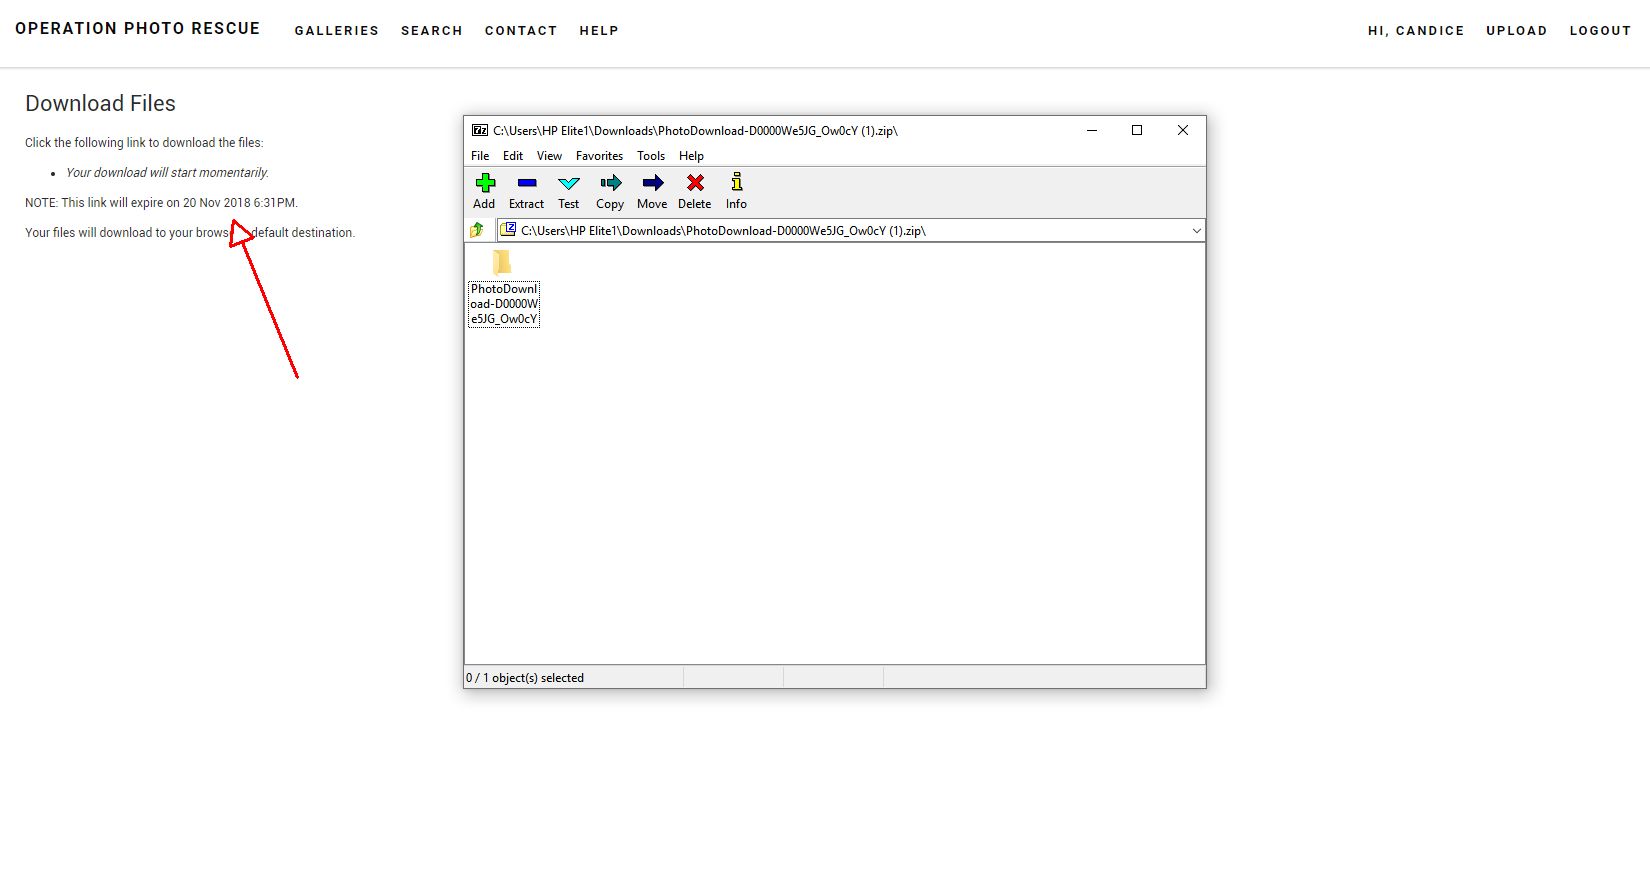Go up one folder level icon

pyautogui.click(x=477, y=230)
